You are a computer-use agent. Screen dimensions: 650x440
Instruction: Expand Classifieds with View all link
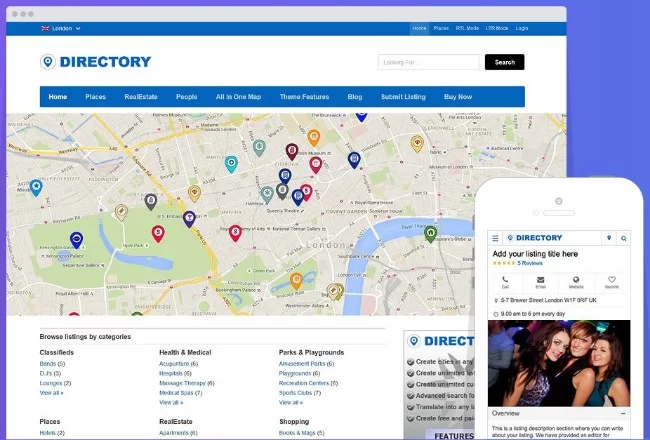(x=51, y=393)
